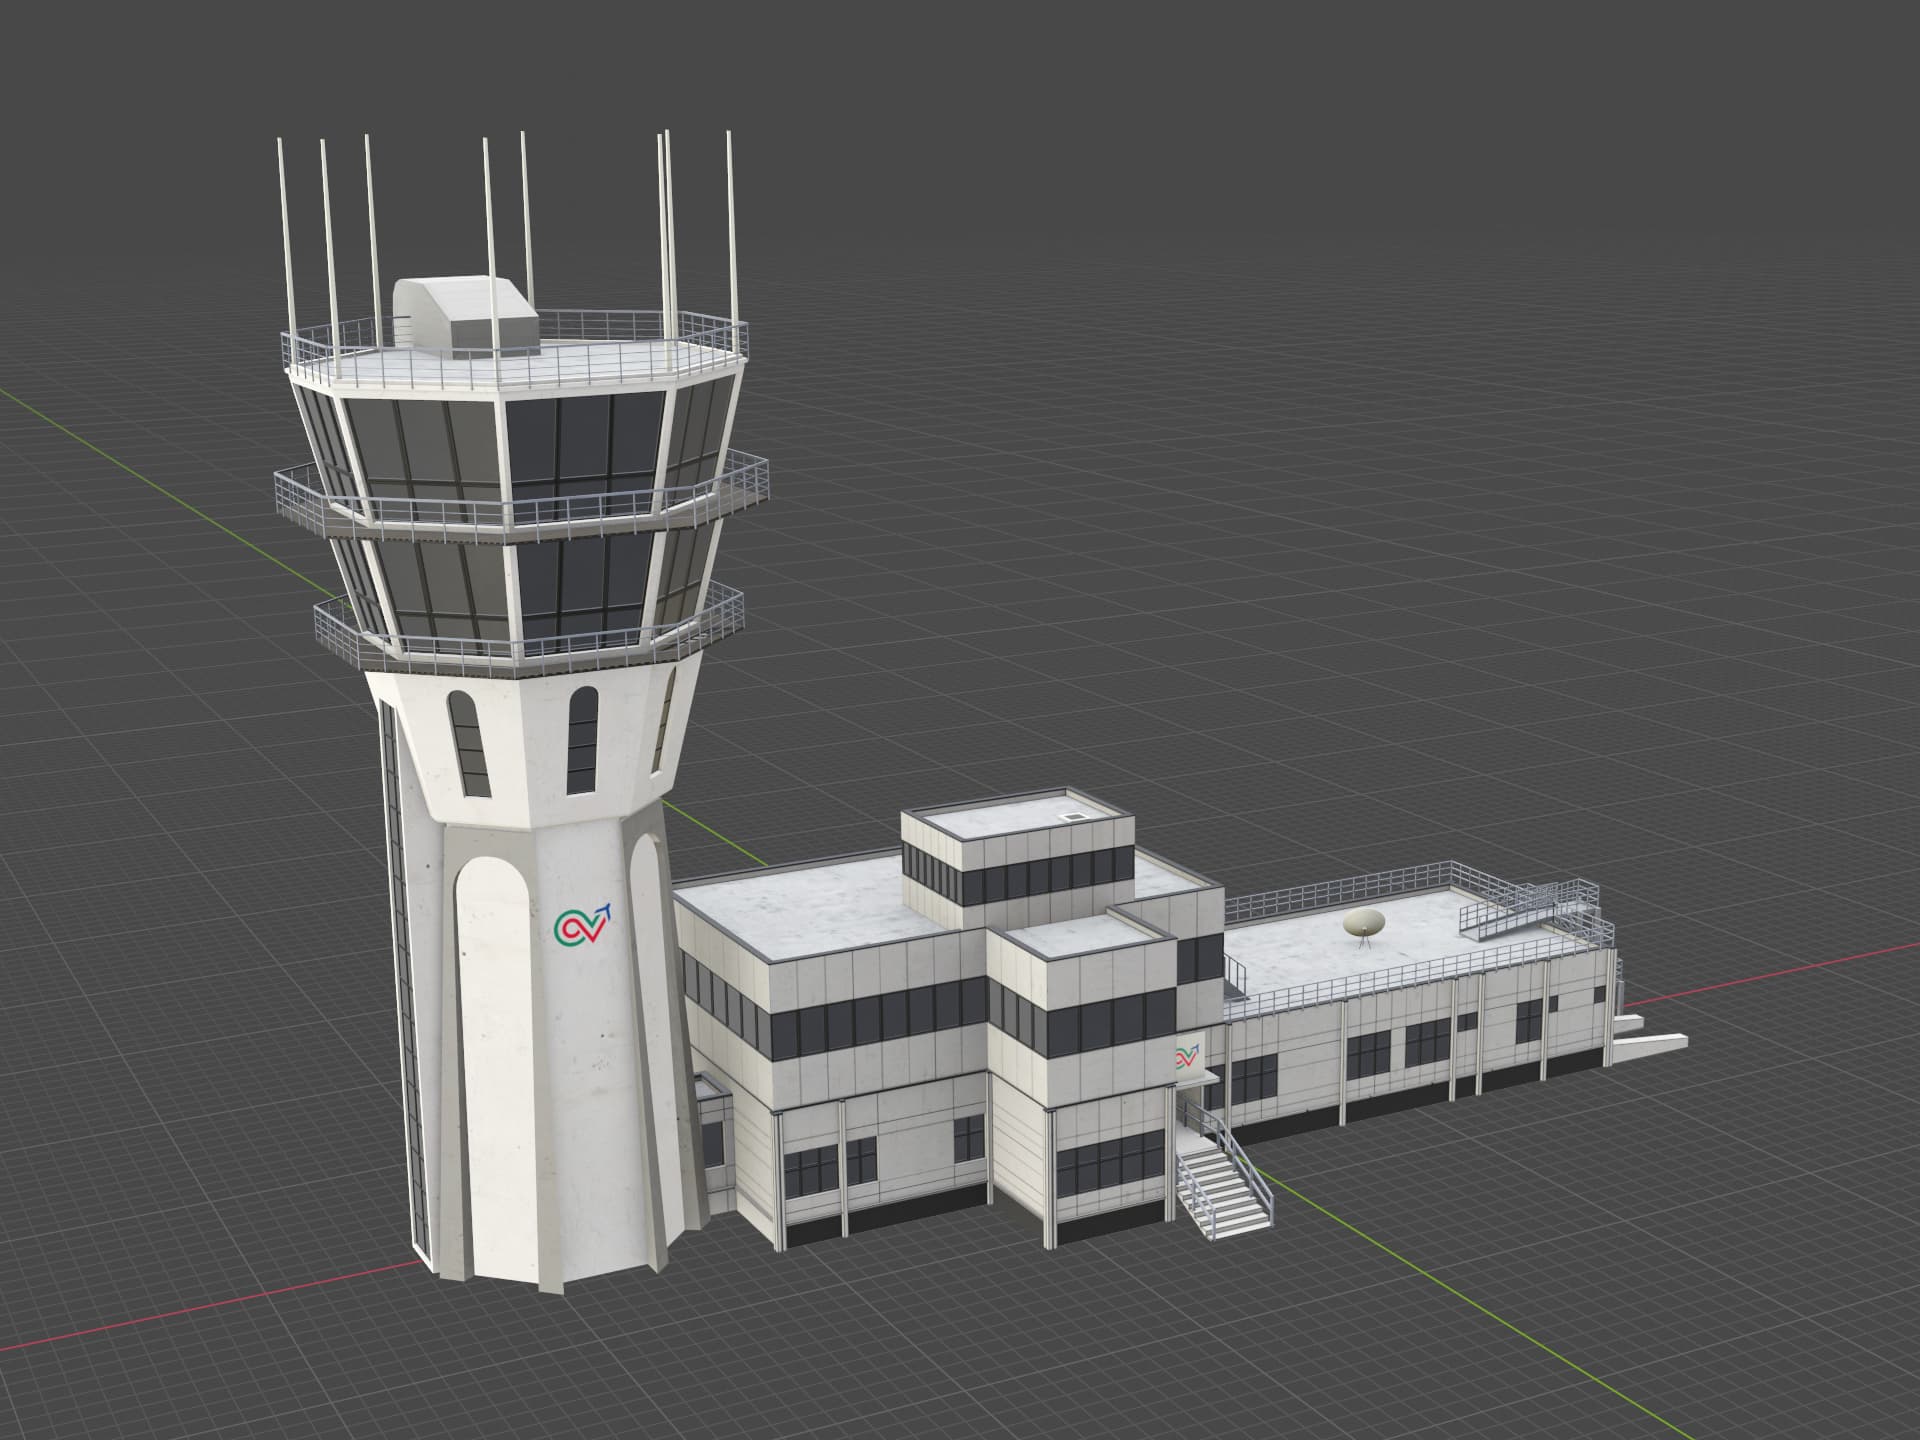Click the colorful logo on the tower
The height and width of the screenshot is (1440, 1920).
point(582,923)
